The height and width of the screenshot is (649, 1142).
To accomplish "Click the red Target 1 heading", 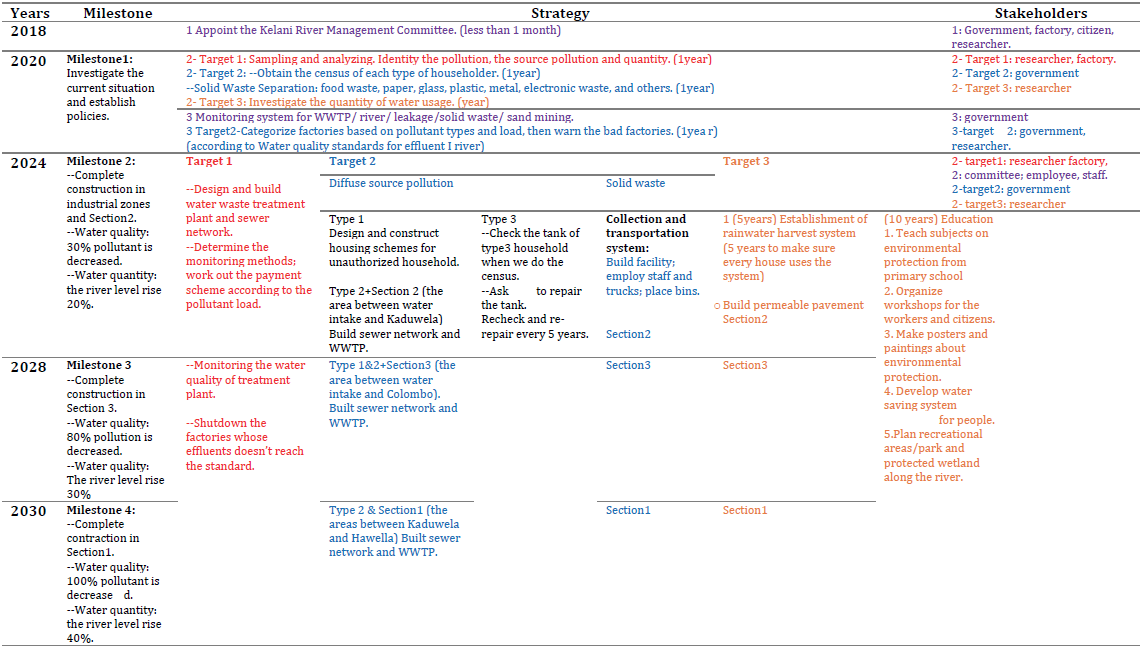I will 209,161.
